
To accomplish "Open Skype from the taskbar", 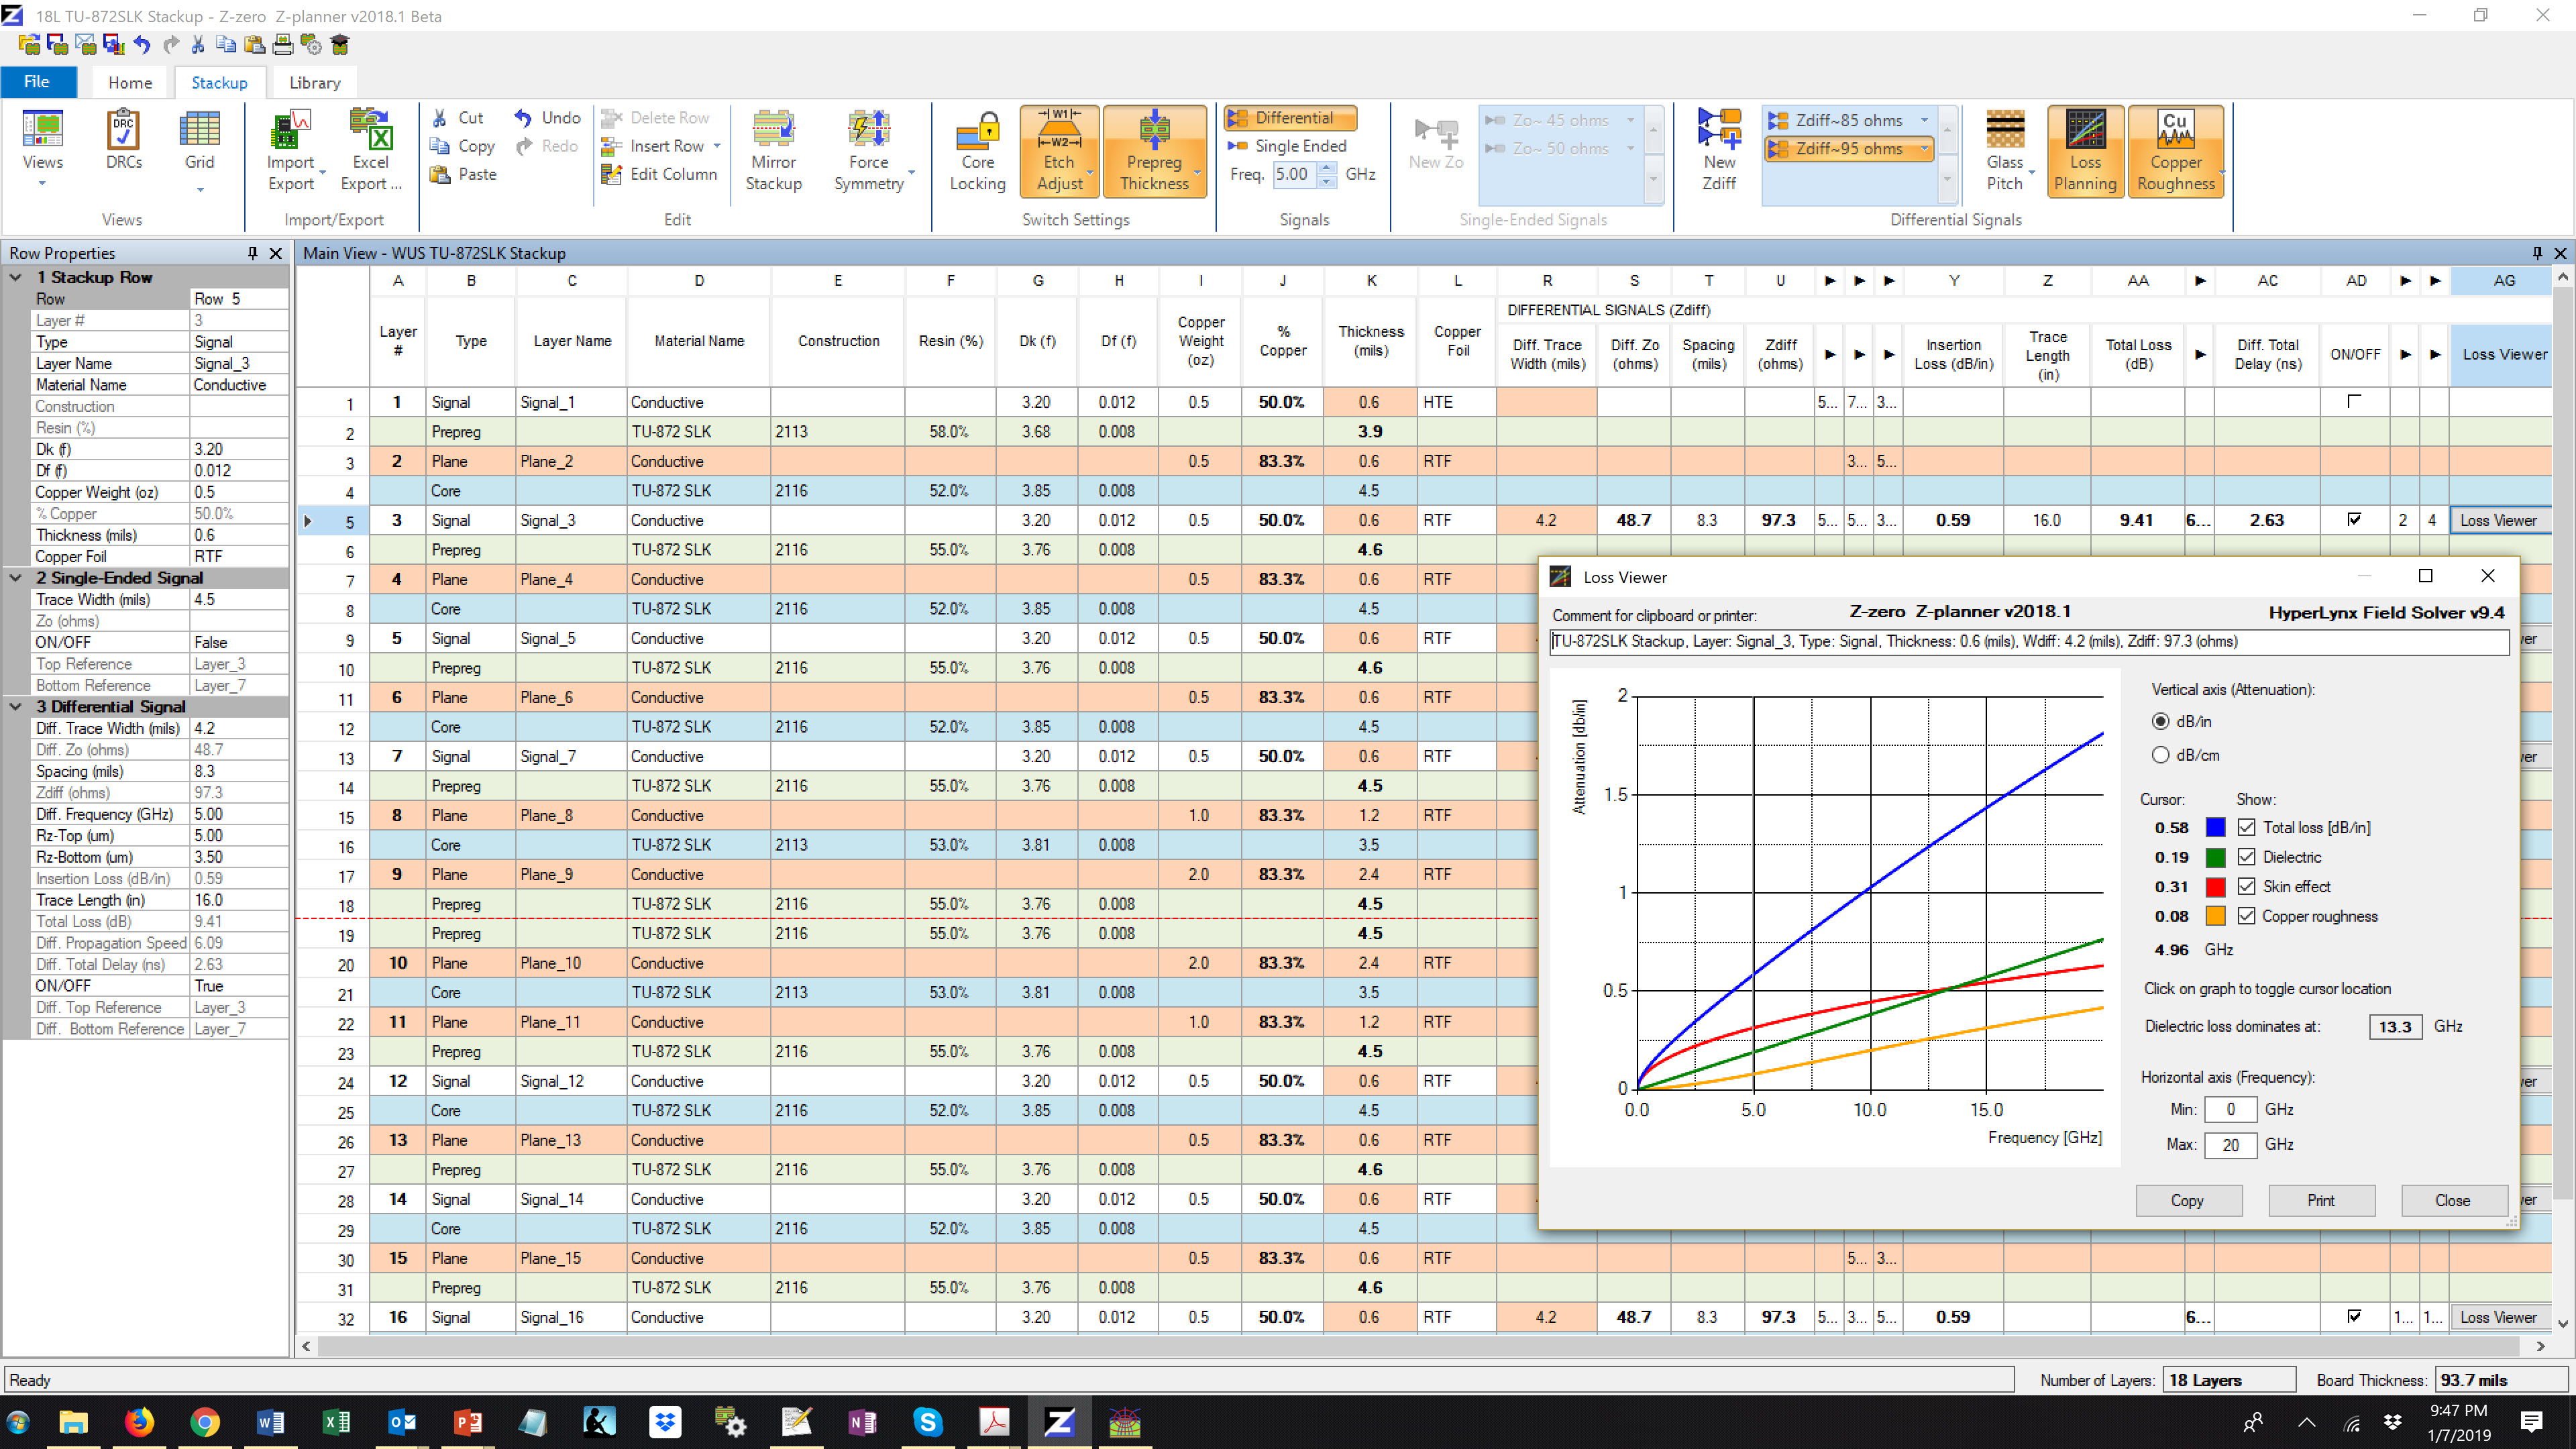I will coord(927,1421).
